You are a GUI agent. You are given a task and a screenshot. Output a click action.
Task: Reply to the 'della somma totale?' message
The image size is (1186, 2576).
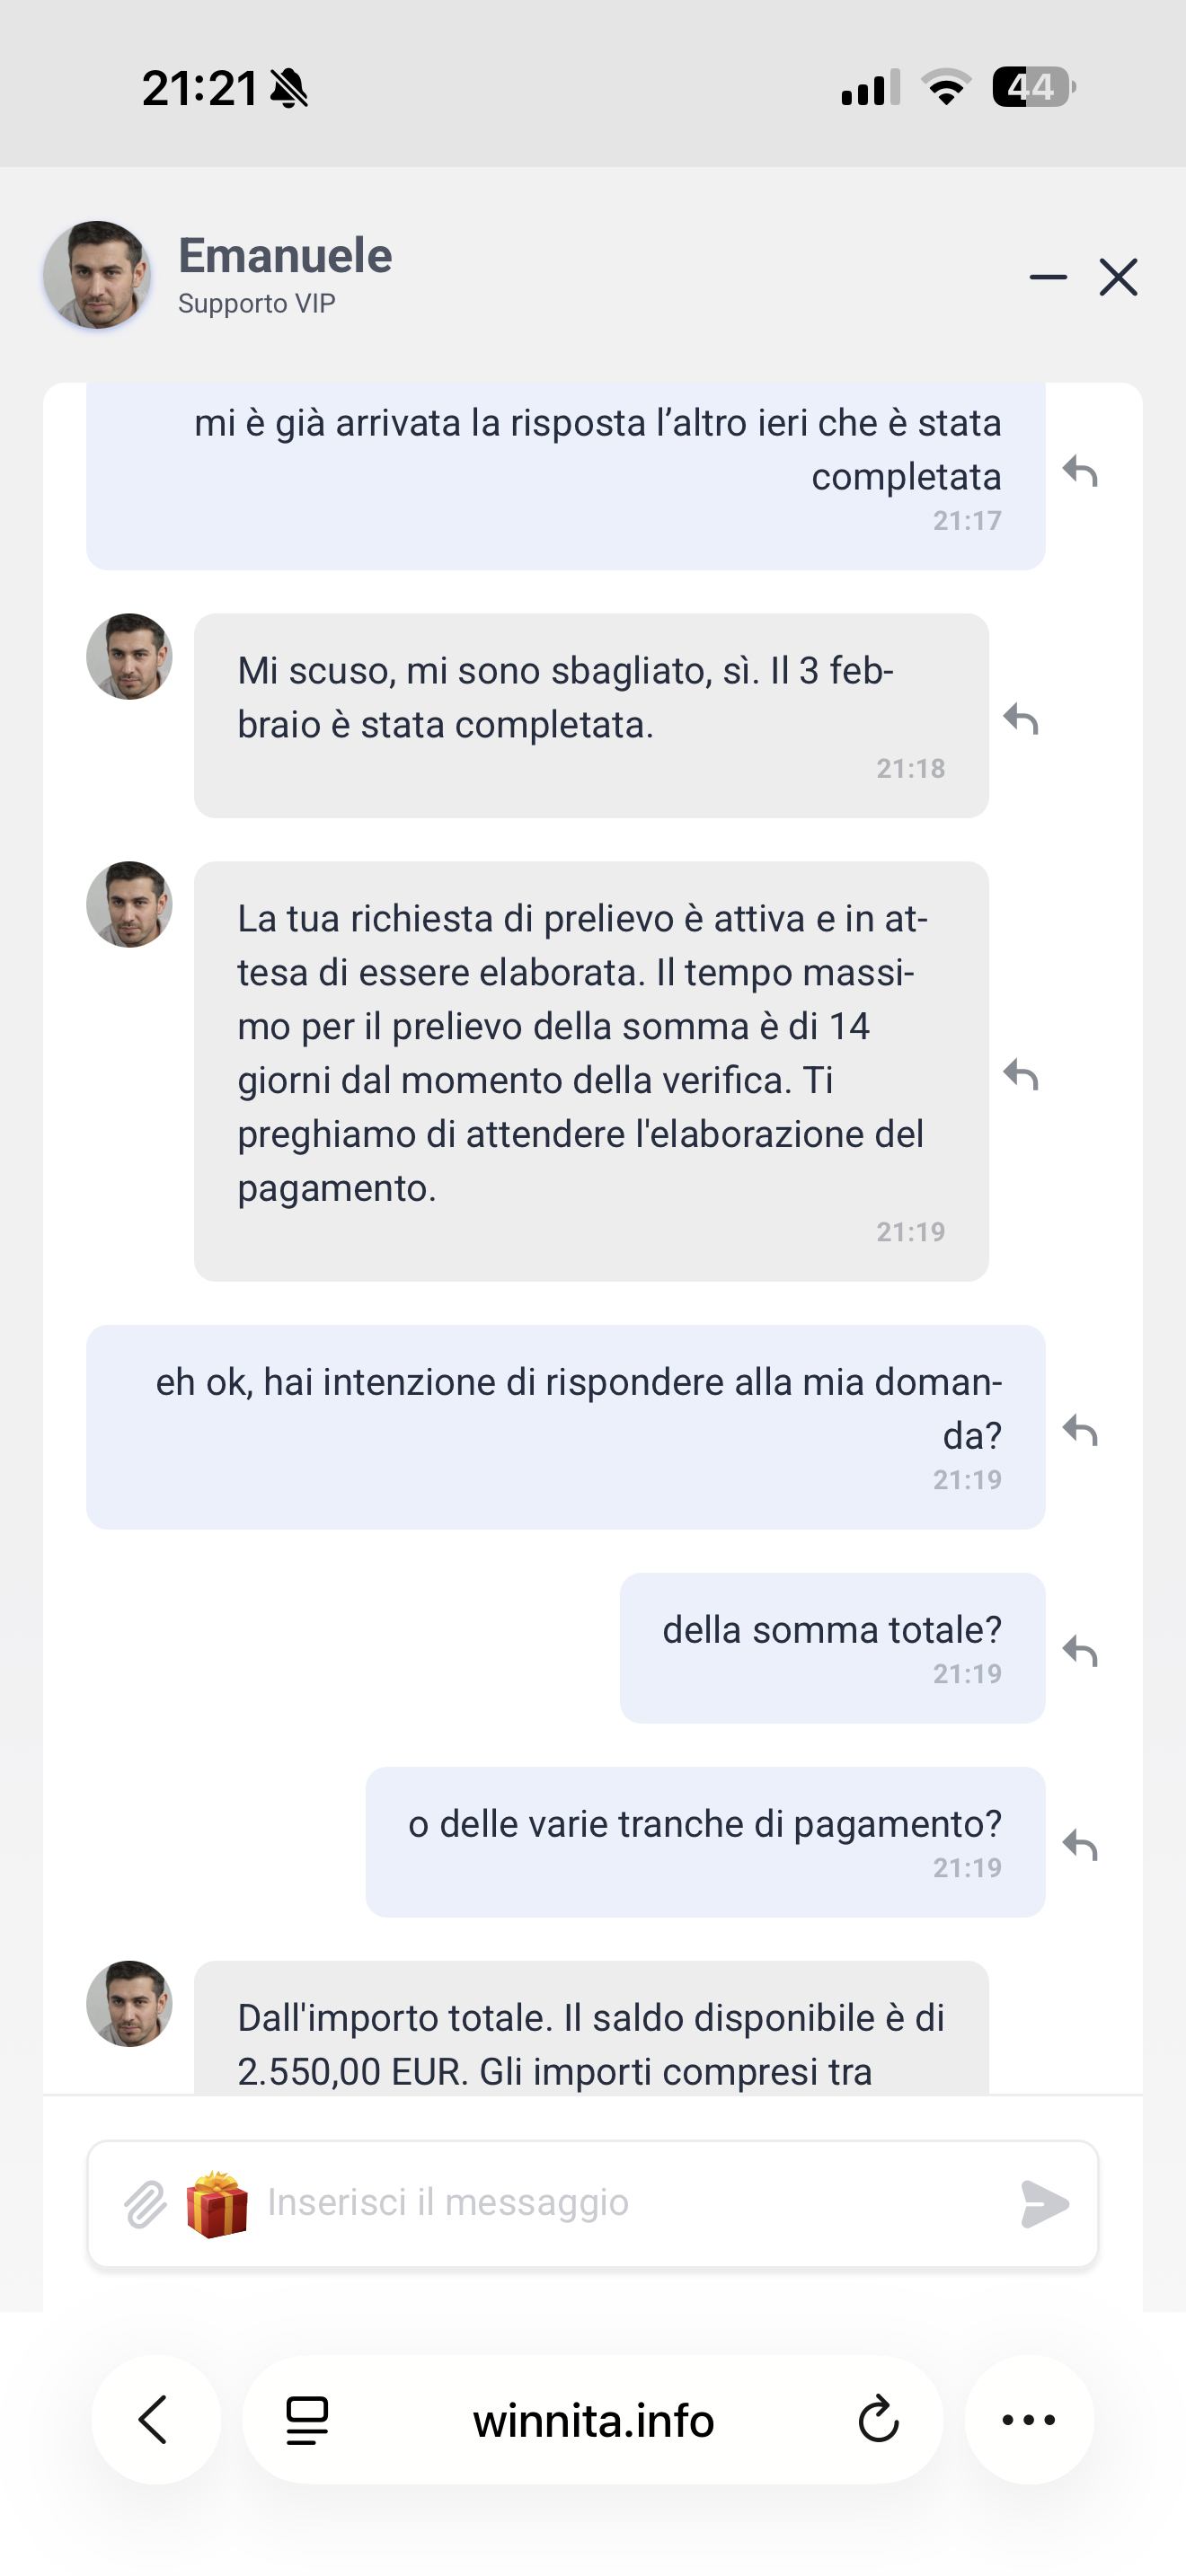coord(1080,1651)
